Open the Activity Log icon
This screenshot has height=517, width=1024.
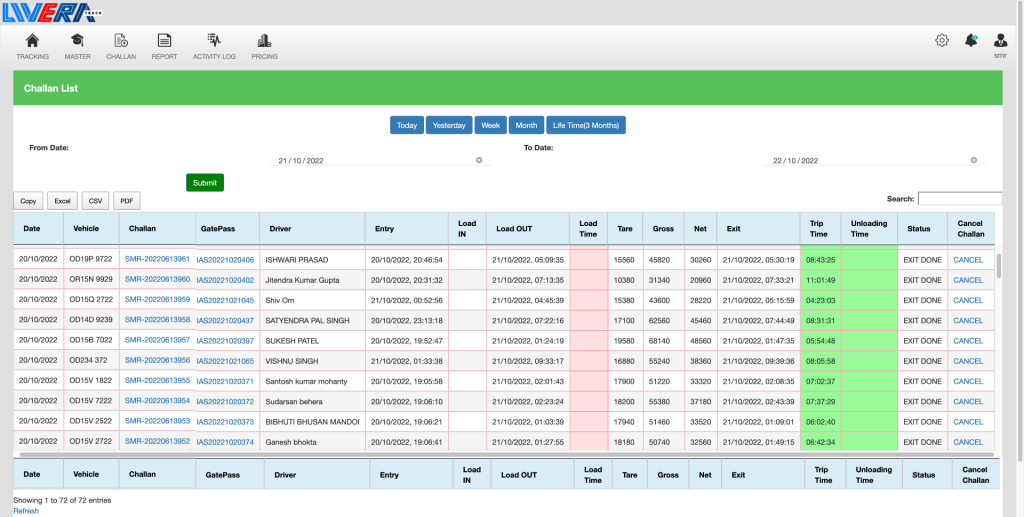click(214, 41)
